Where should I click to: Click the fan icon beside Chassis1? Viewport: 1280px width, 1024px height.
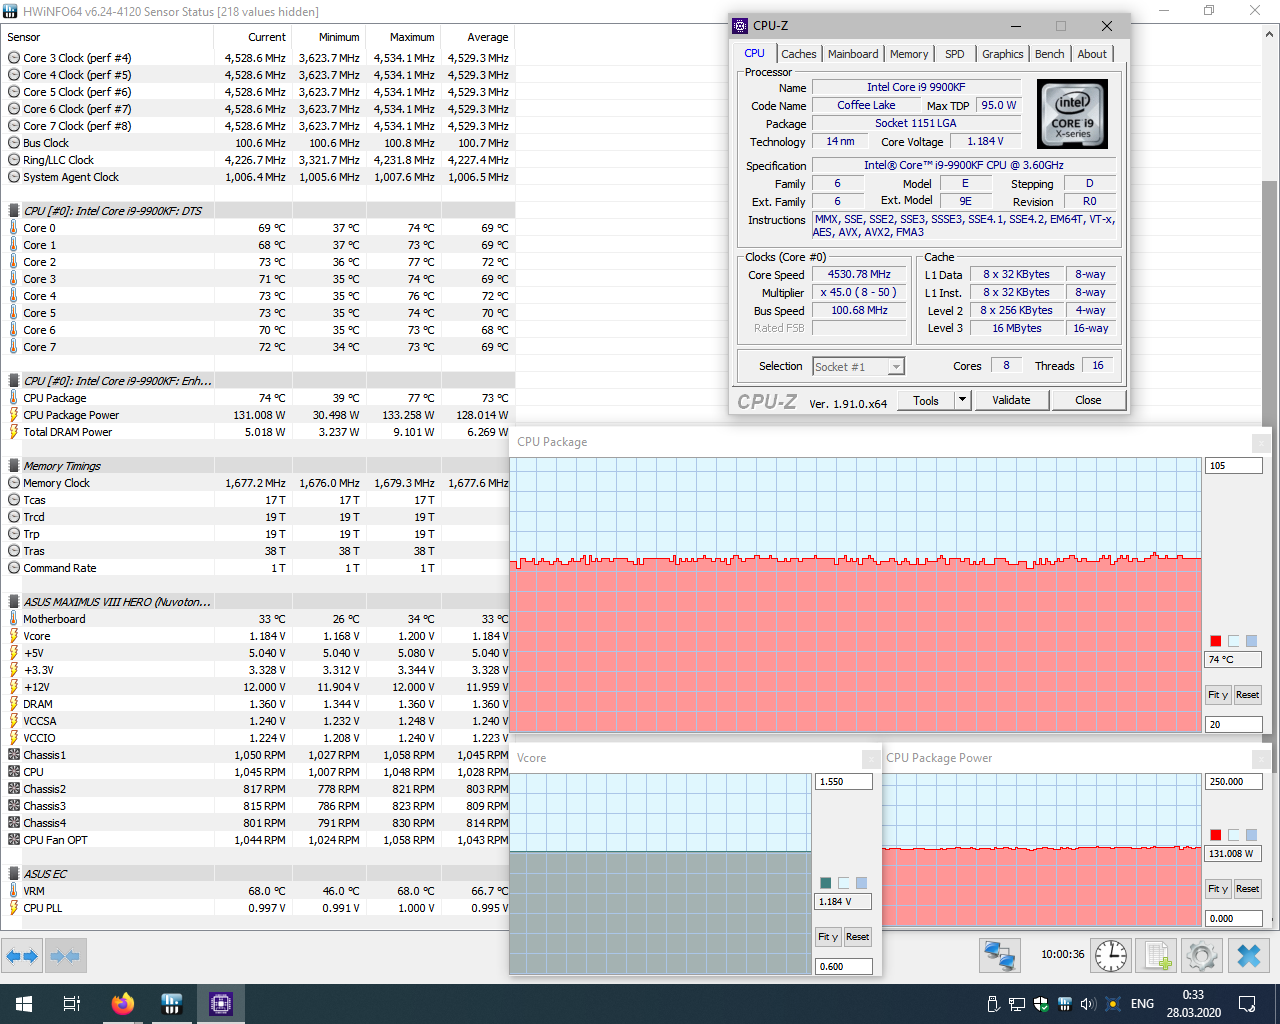(14, 755)
